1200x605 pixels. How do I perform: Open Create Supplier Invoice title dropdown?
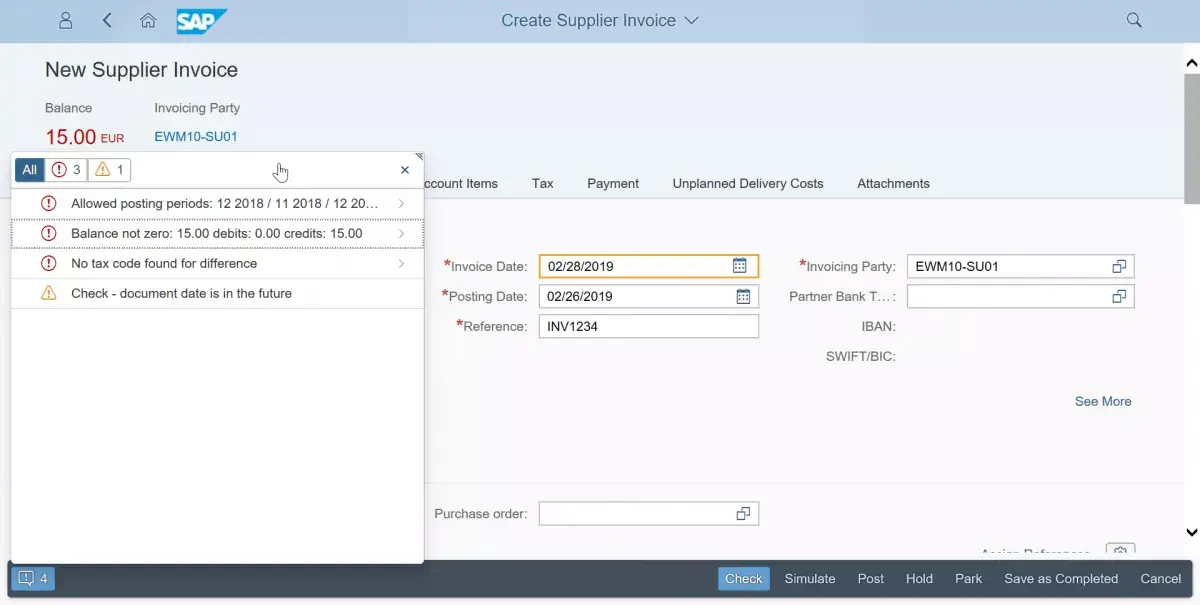(600, 20)
